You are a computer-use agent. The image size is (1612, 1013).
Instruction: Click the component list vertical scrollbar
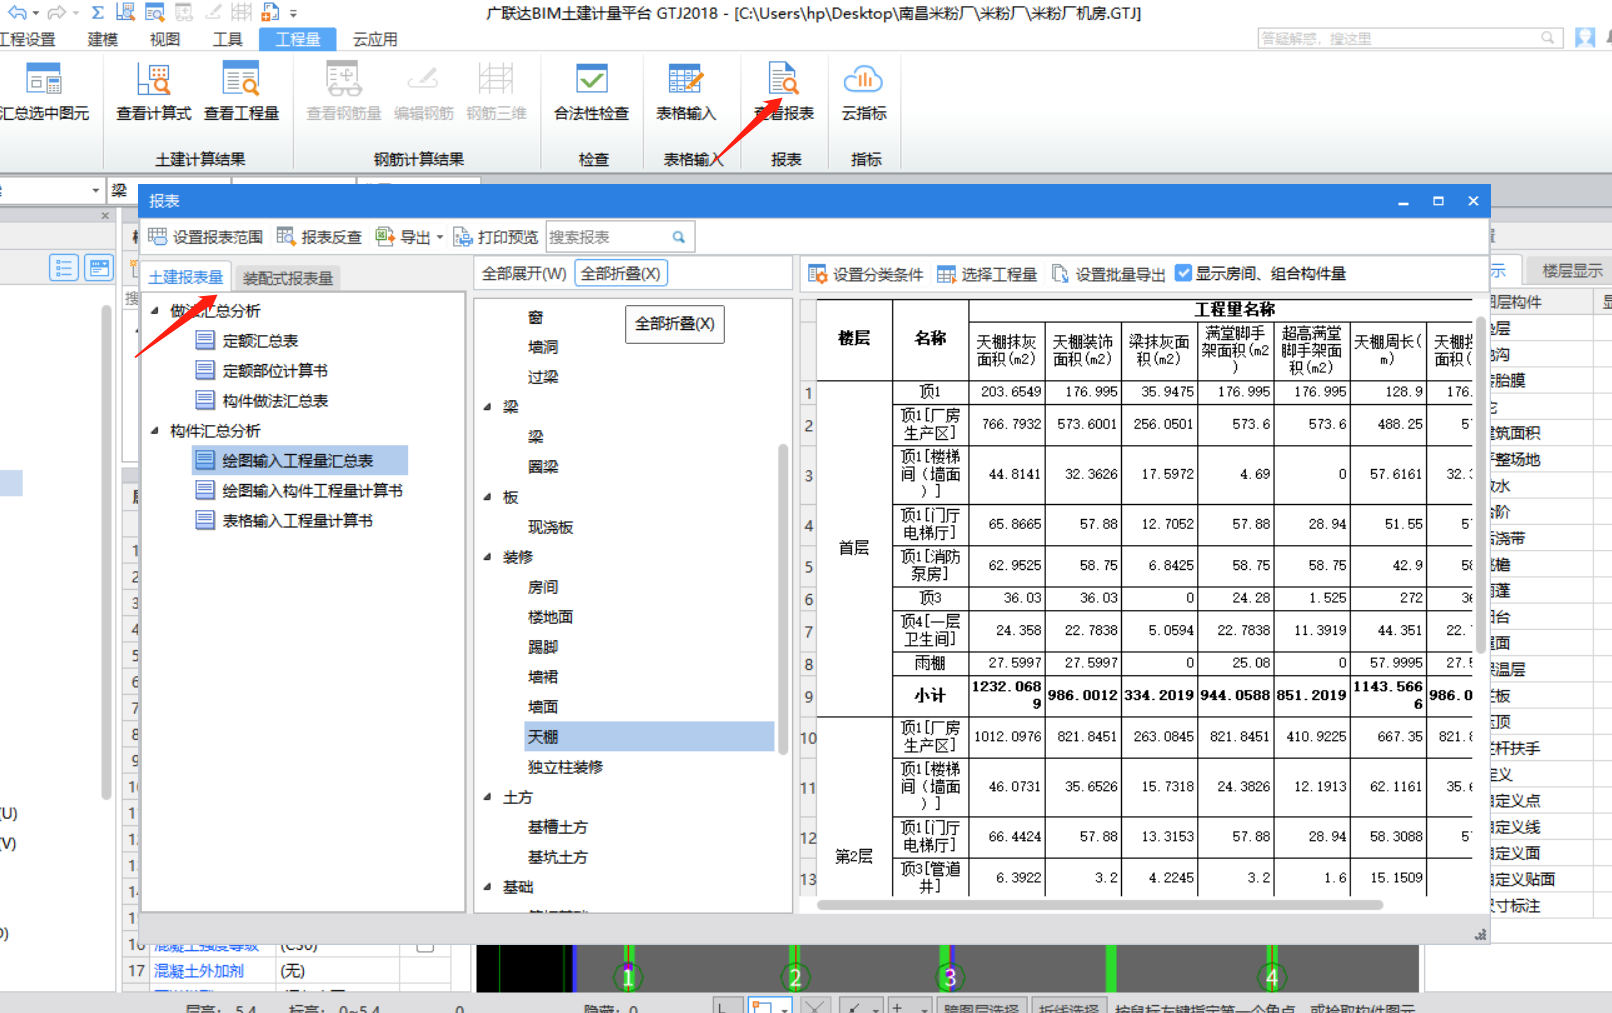[782, 600]
